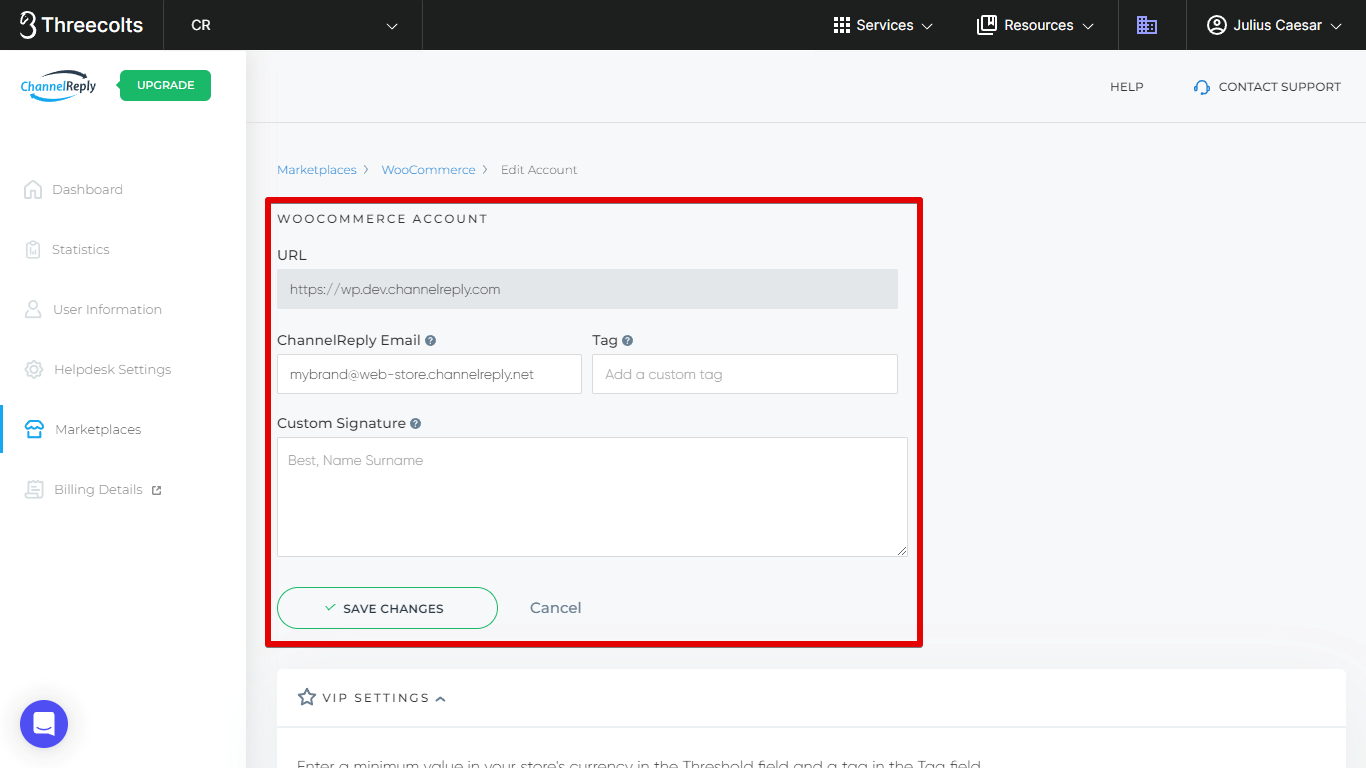Click the Tag input field
Screen dimensions: 1366x768
tap(745, 374)
